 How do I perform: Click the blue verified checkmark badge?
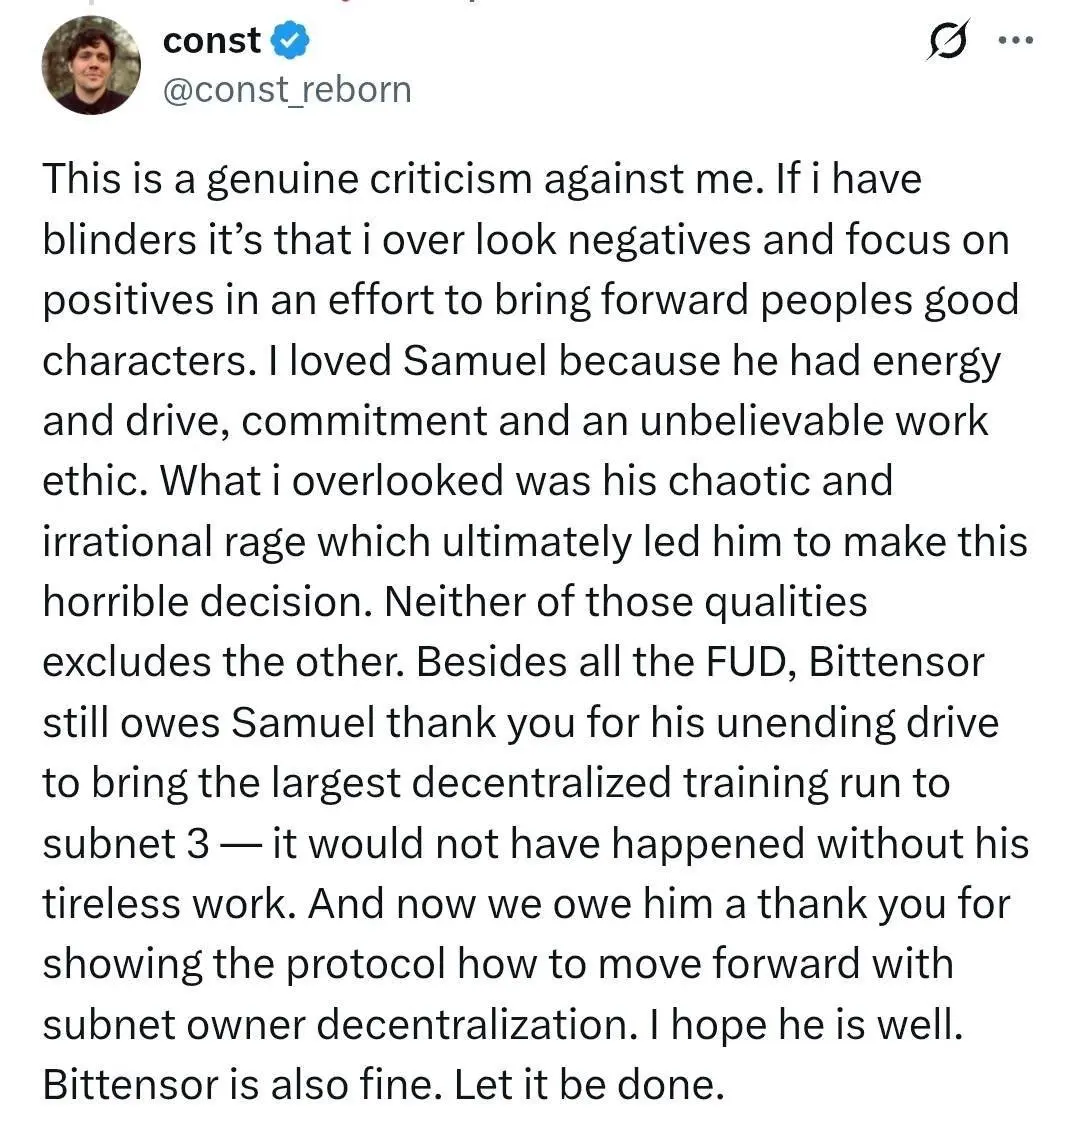click(x=291, y=41)
